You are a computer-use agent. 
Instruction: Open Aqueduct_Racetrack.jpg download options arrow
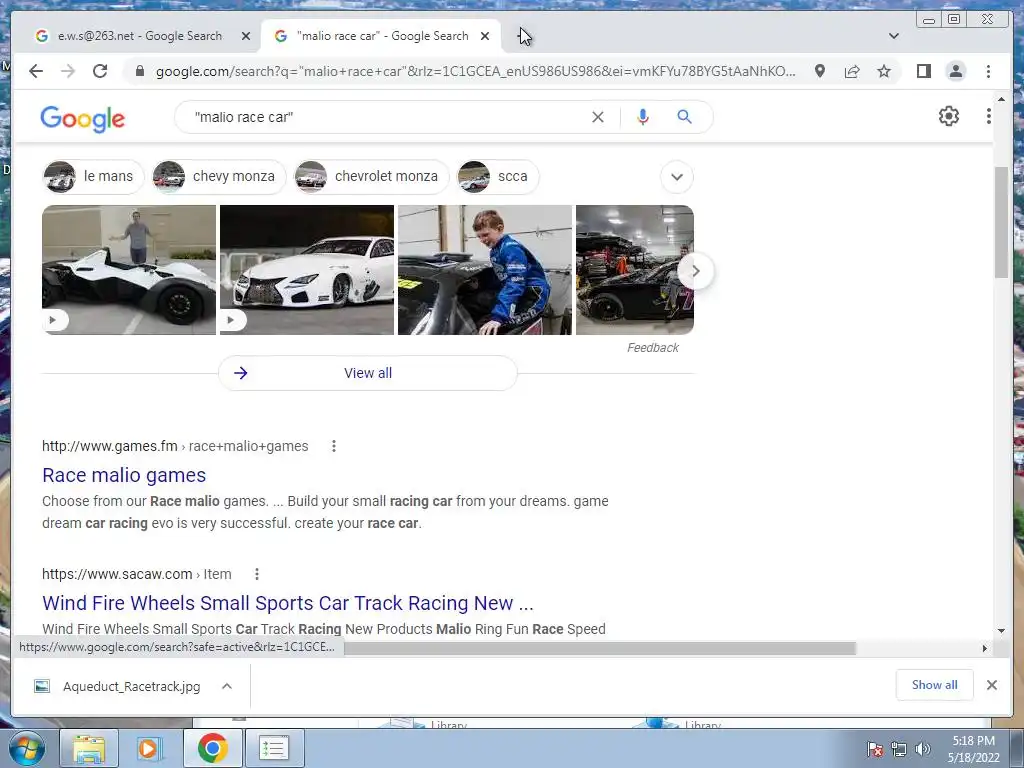[x=227, y=686]
